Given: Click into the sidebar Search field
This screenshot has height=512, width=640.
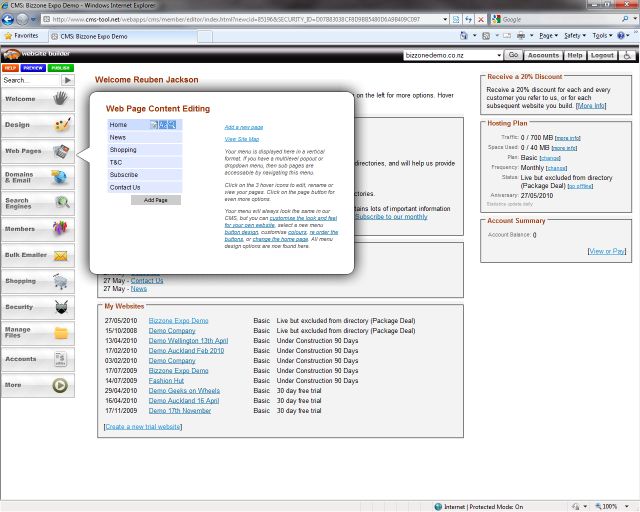Looking at the screenshot, I should click(30, 80).
